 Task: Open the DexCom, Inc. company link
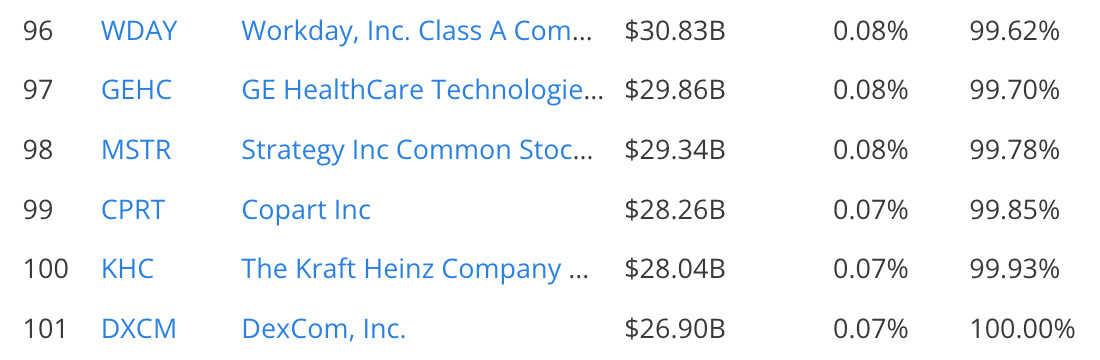(323, 329)
